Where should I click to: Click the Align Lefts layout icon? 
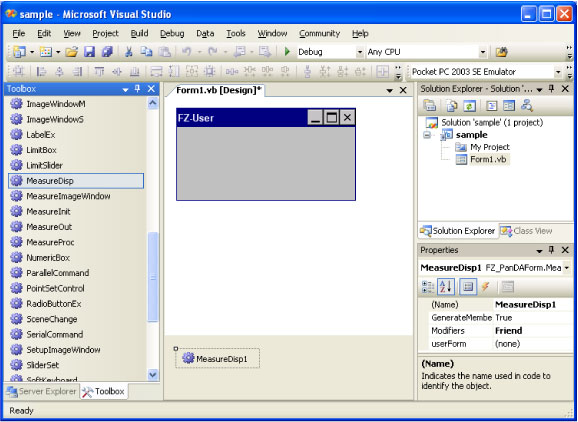click(x=41, y=72)
